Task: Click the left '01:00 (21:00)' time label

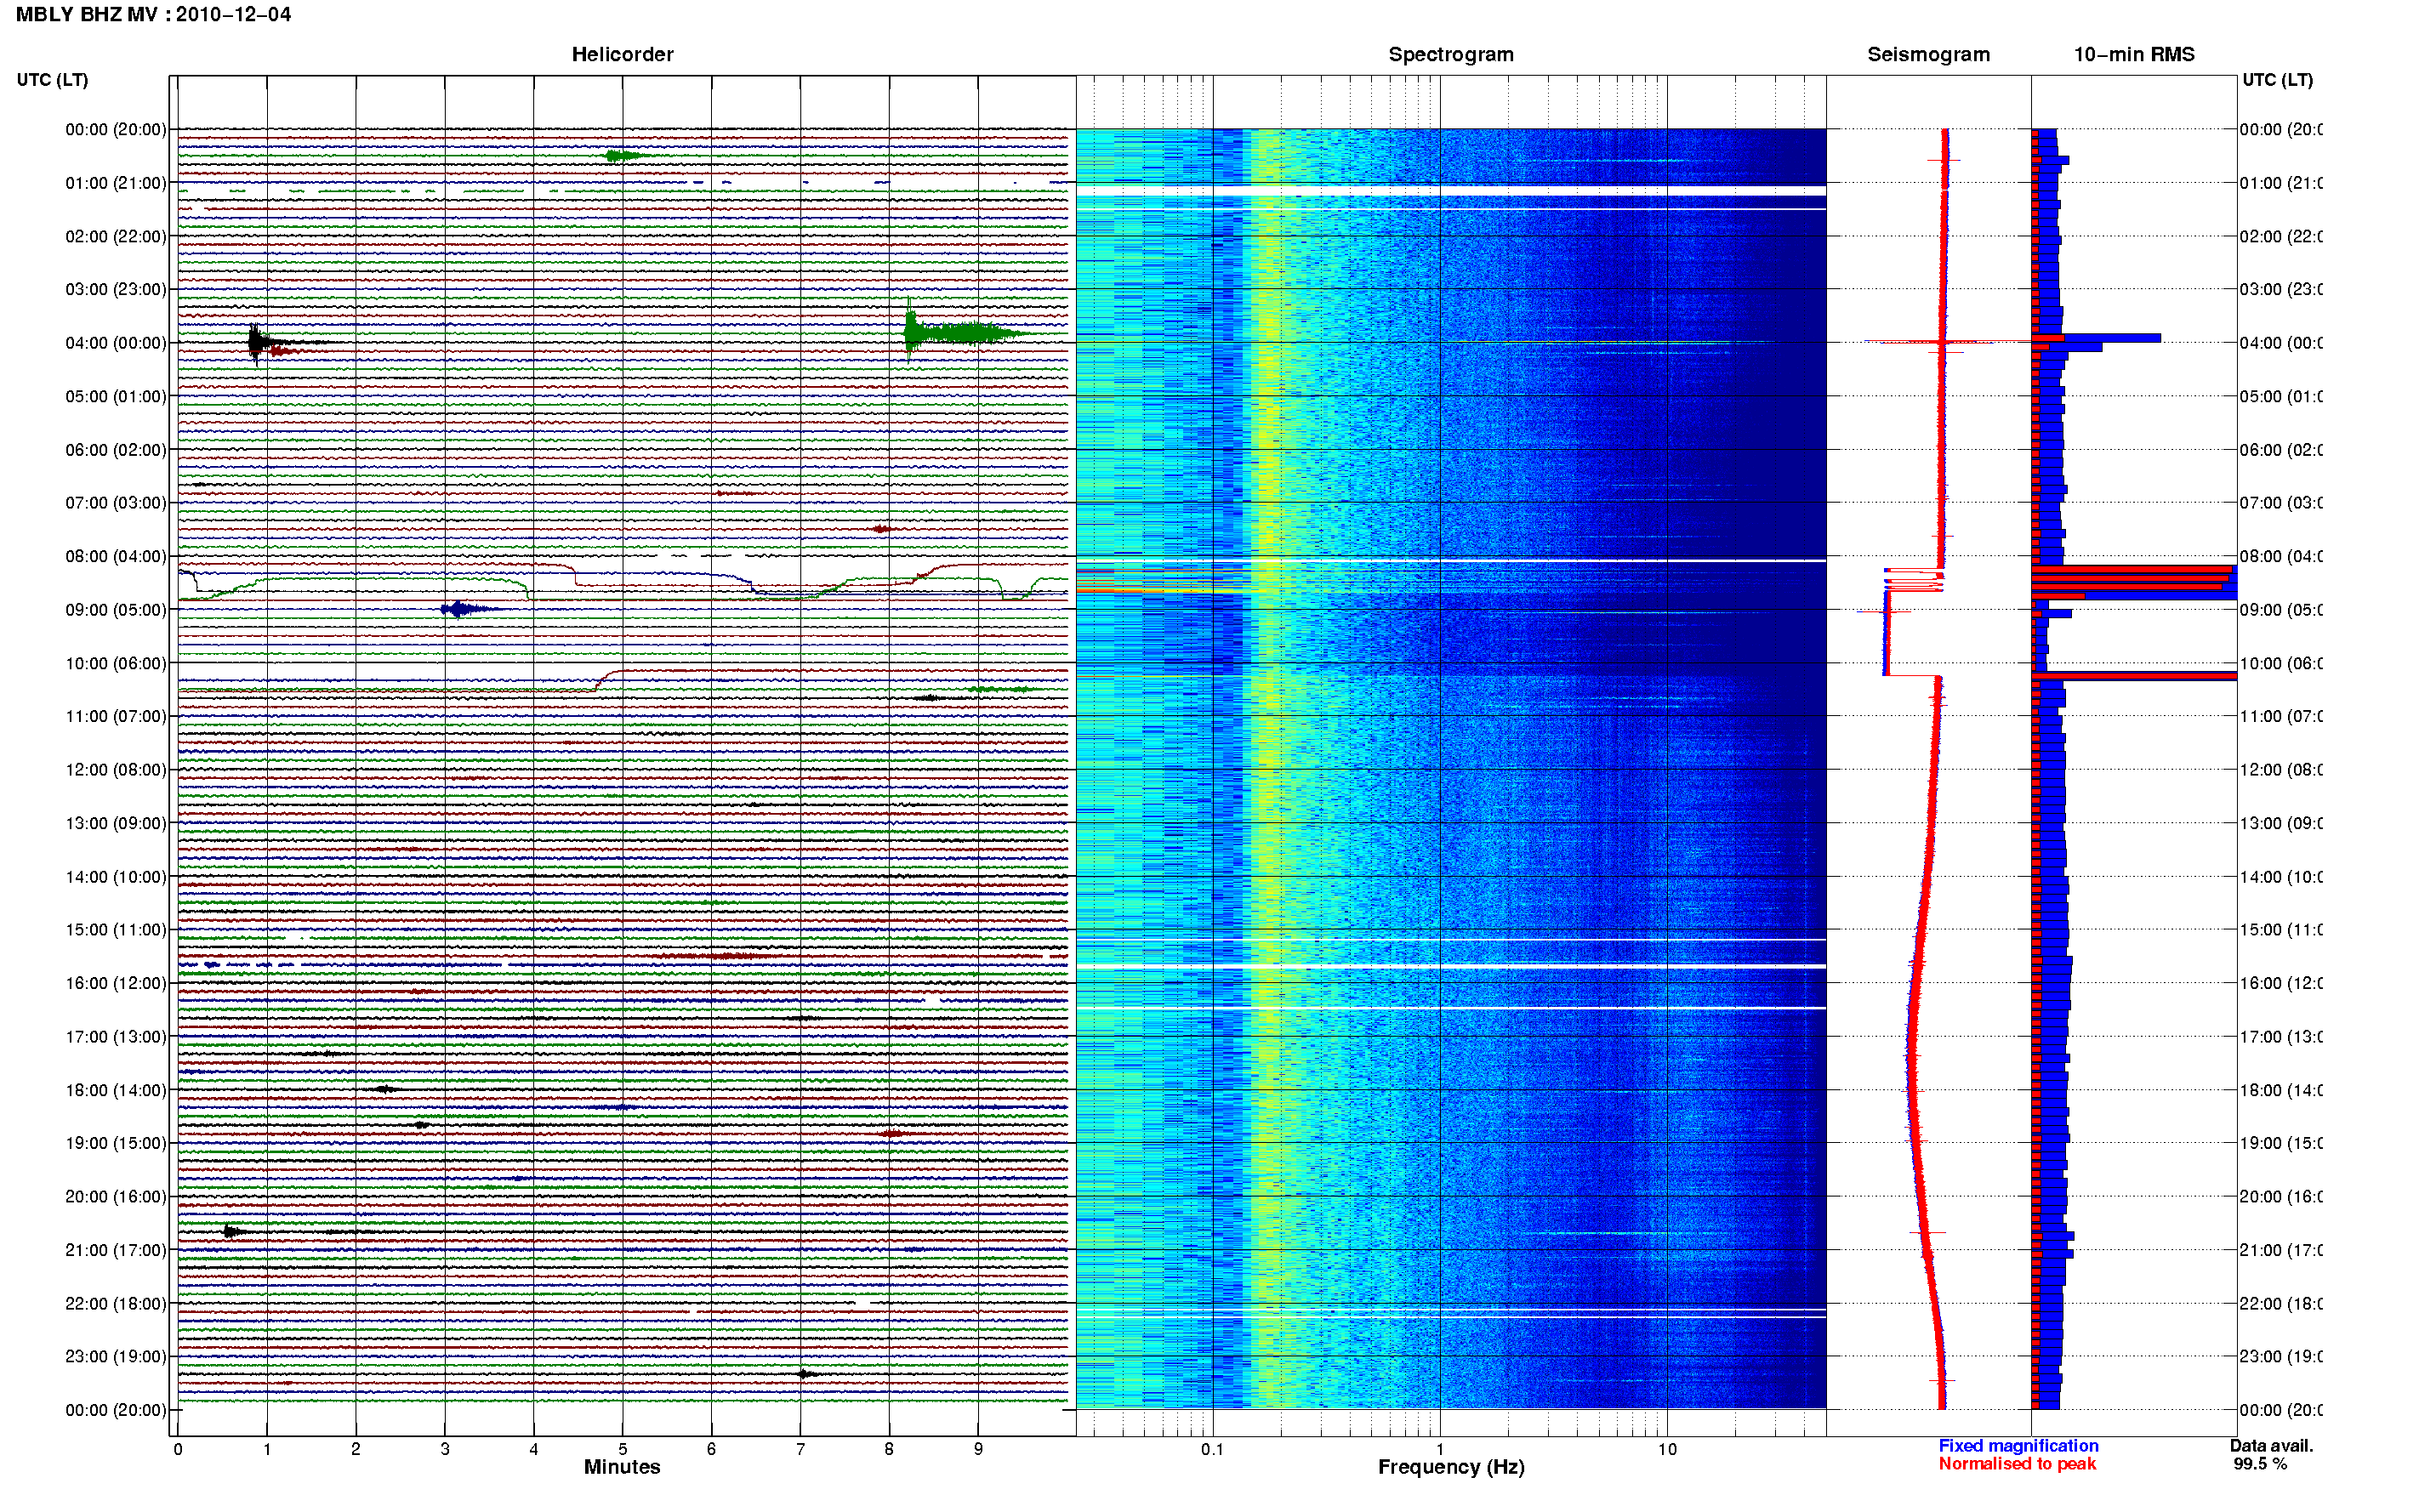Action: [x=116, y=183]
